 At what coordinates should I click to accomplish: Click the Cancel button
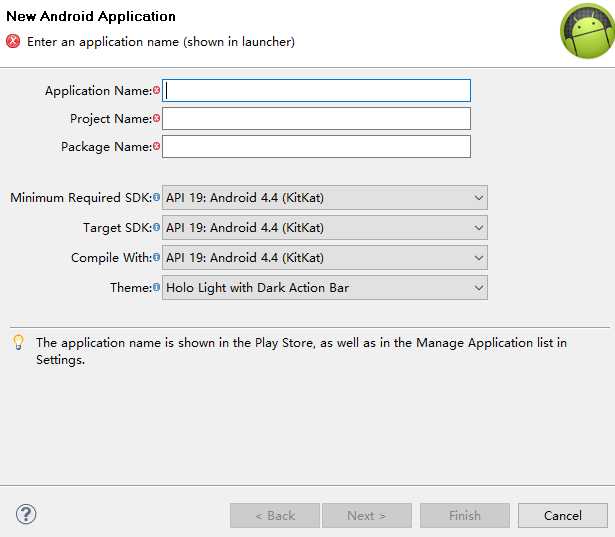[563, 515]
